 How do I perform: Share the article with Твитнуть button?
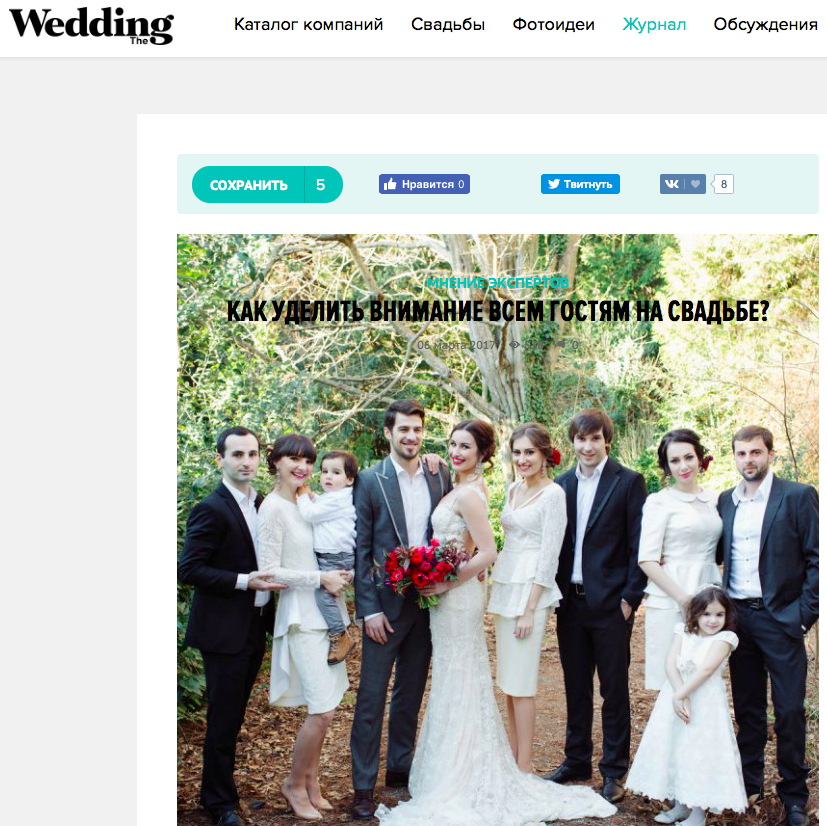[580, 184]
